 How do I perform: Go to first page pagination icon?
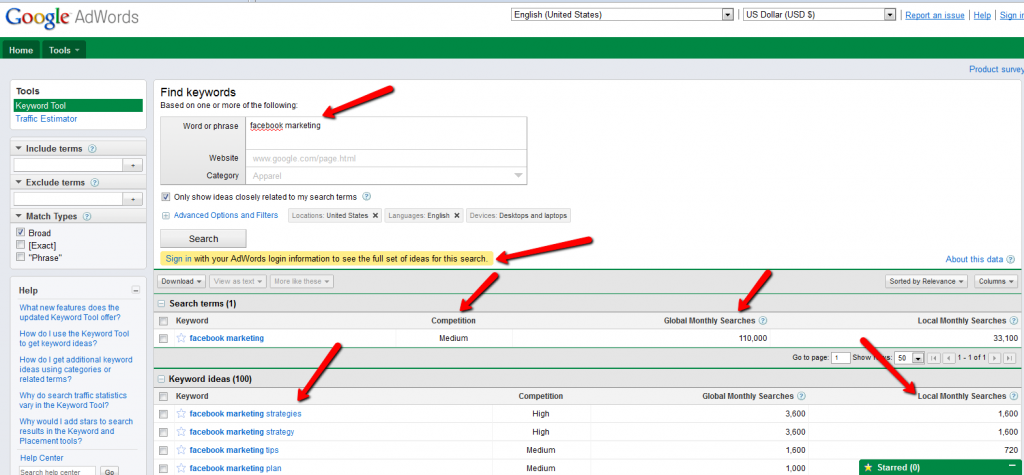point(934,358)
